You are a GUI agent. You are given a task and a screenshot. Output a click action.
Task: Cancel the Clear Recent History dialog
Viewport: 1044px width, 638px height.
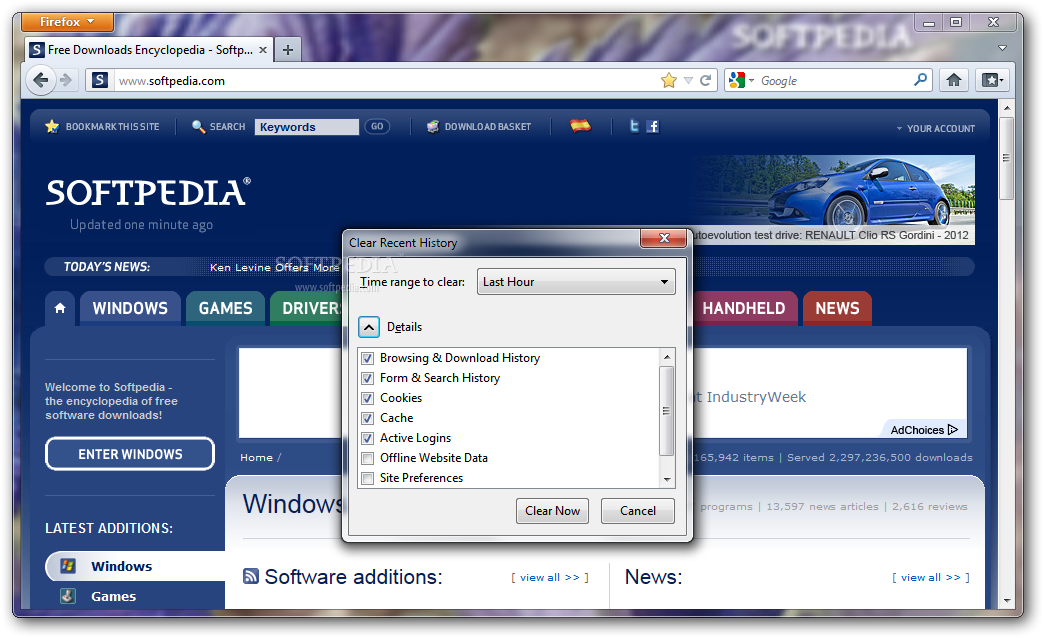click(637, 511)
